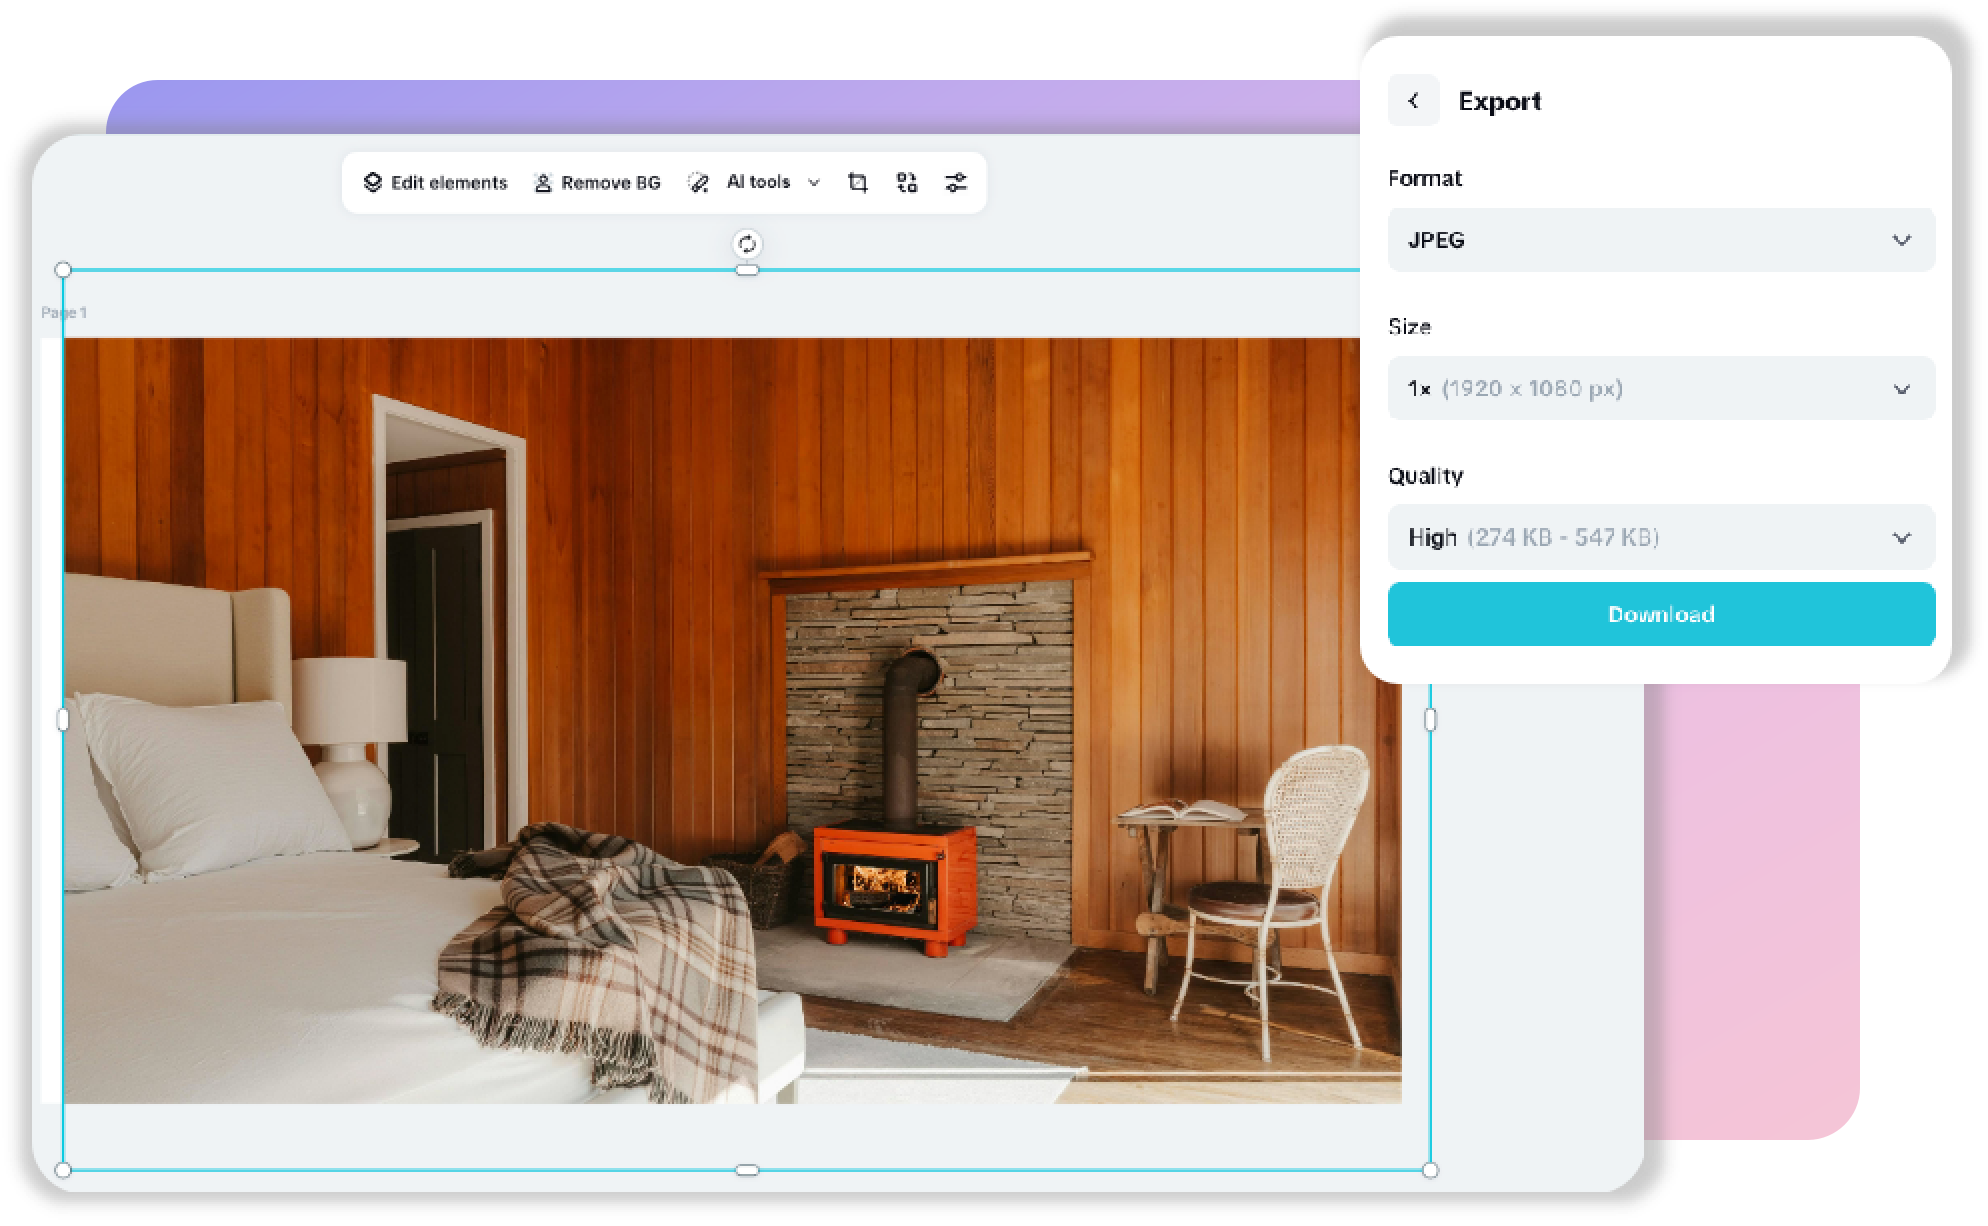1988x1226 pixels.
Task: Click the Download button
Action: (x=1661, y=614)
